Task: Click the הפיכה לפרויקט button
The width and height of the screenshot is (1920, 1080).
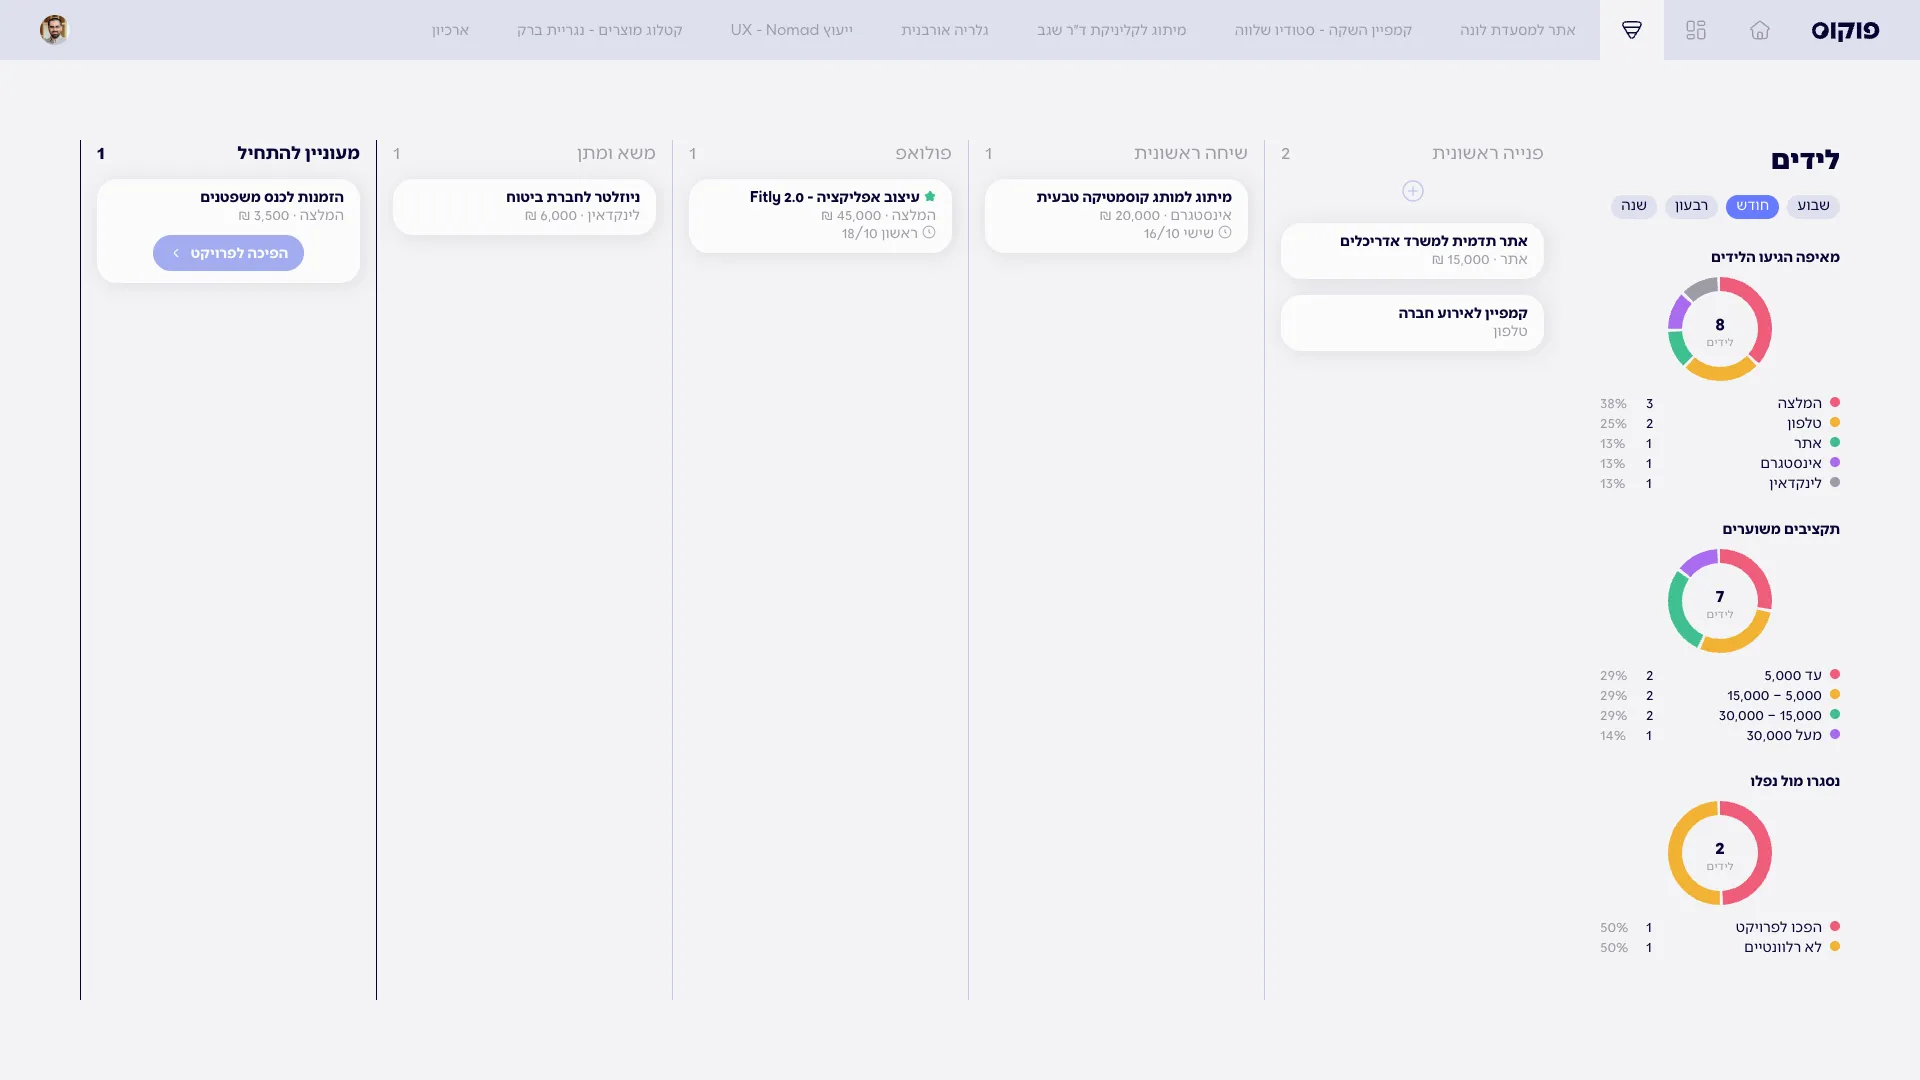Action: pyautogui.click(x=228, y=253)
